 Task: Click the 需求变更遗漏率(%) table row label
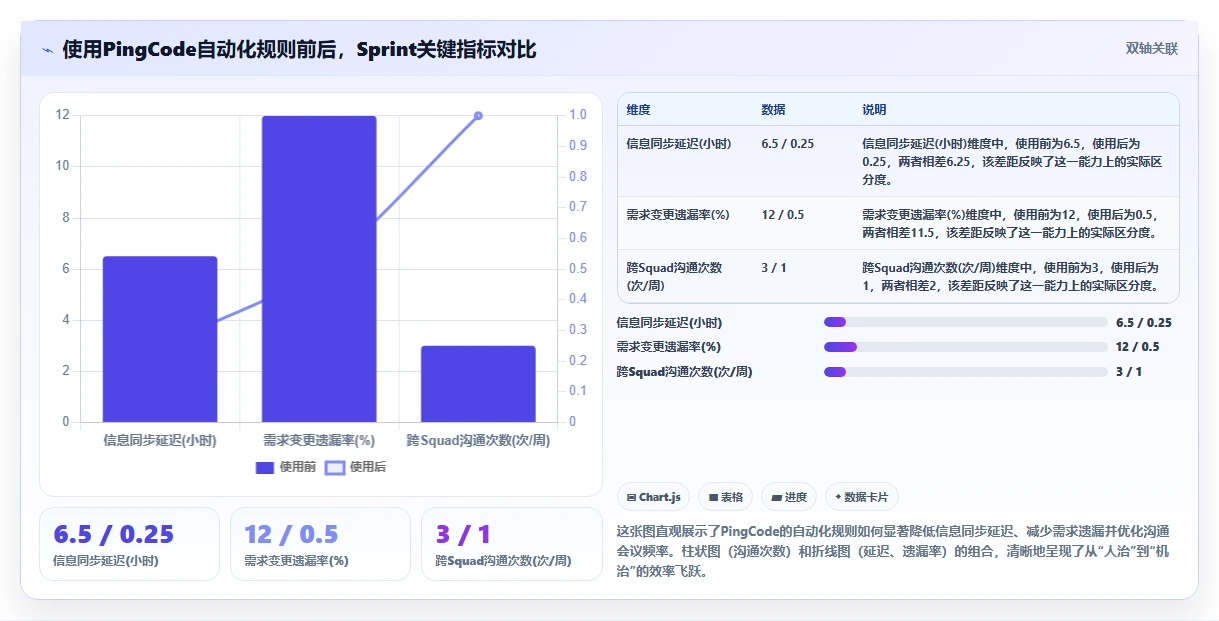click(x=679, y=215)
